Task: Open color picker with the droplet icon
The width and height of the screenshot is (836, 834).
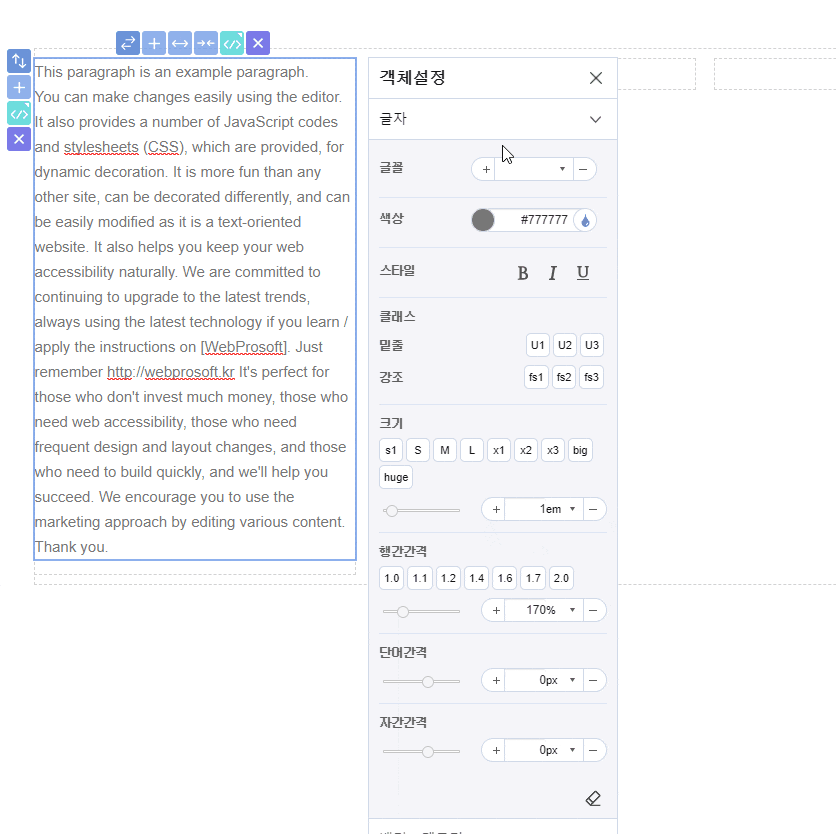Action: tap(586, 220)
